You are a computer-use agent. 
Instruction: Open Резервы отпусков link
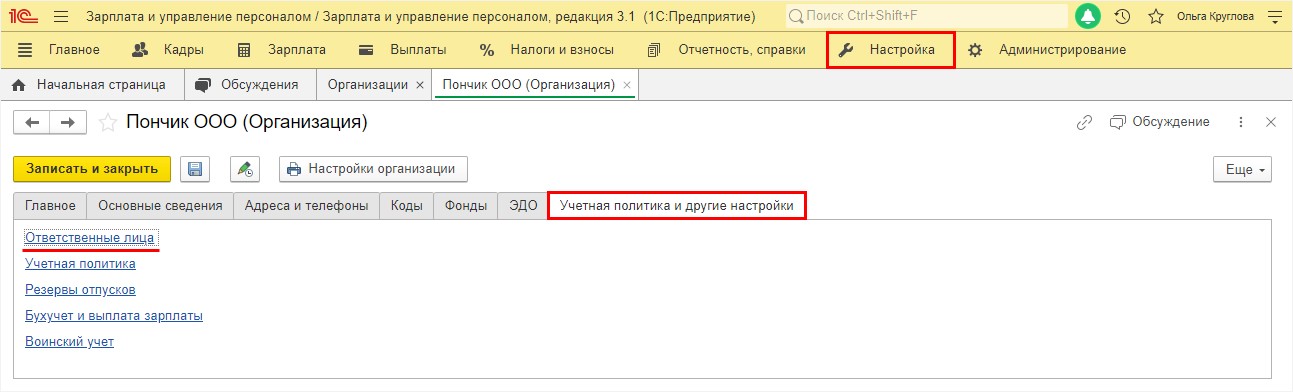(80, 290)
